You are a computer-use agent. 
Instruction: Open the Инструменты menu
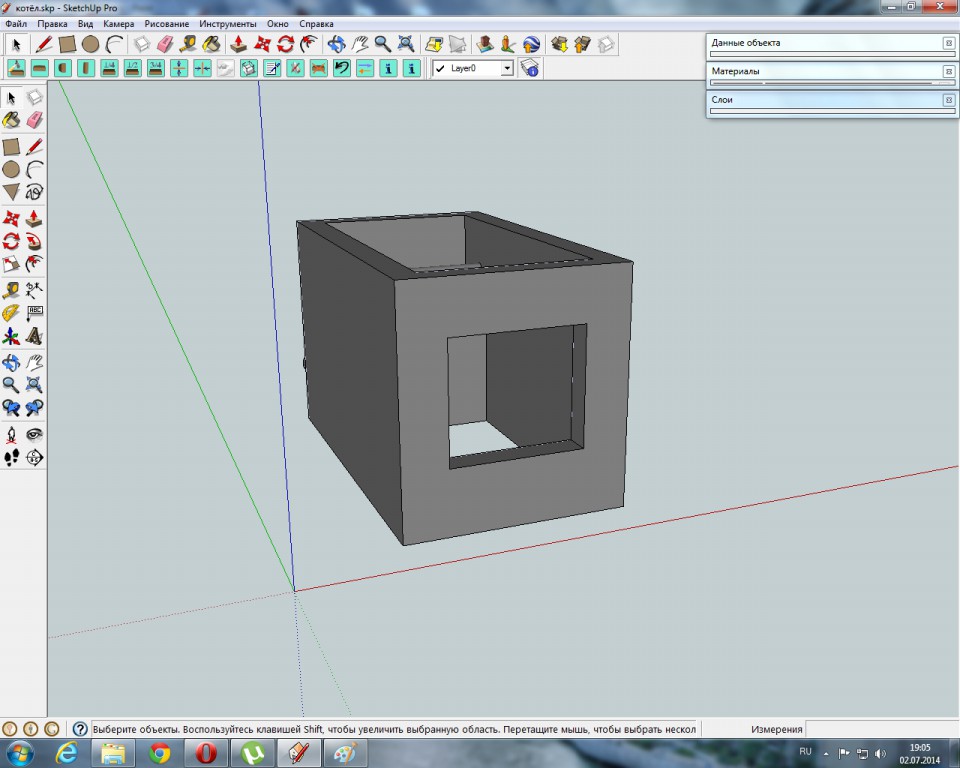click(227, 23)
